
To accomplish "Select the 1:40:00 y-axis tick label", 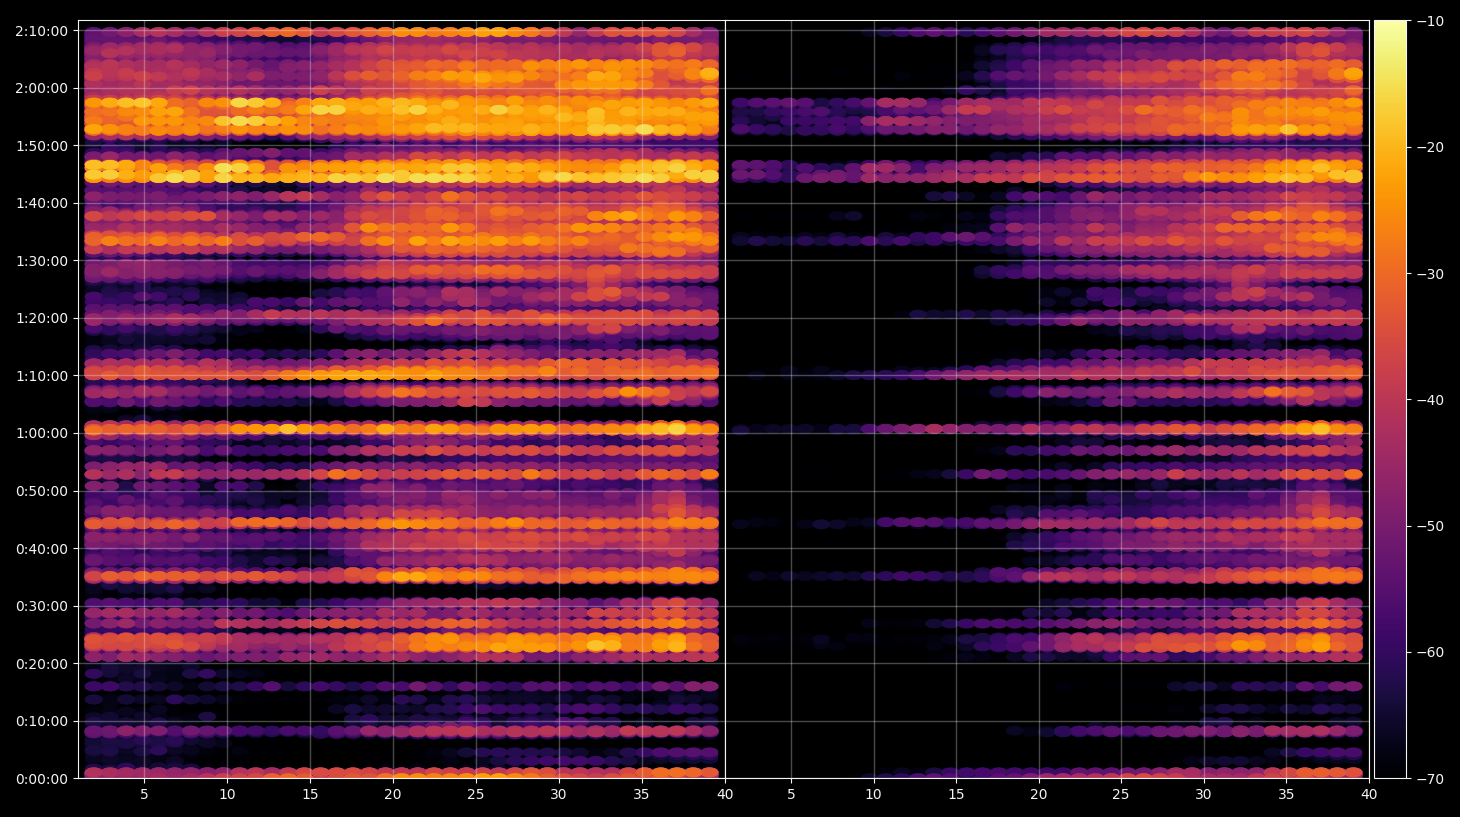I will coord(41,203).
